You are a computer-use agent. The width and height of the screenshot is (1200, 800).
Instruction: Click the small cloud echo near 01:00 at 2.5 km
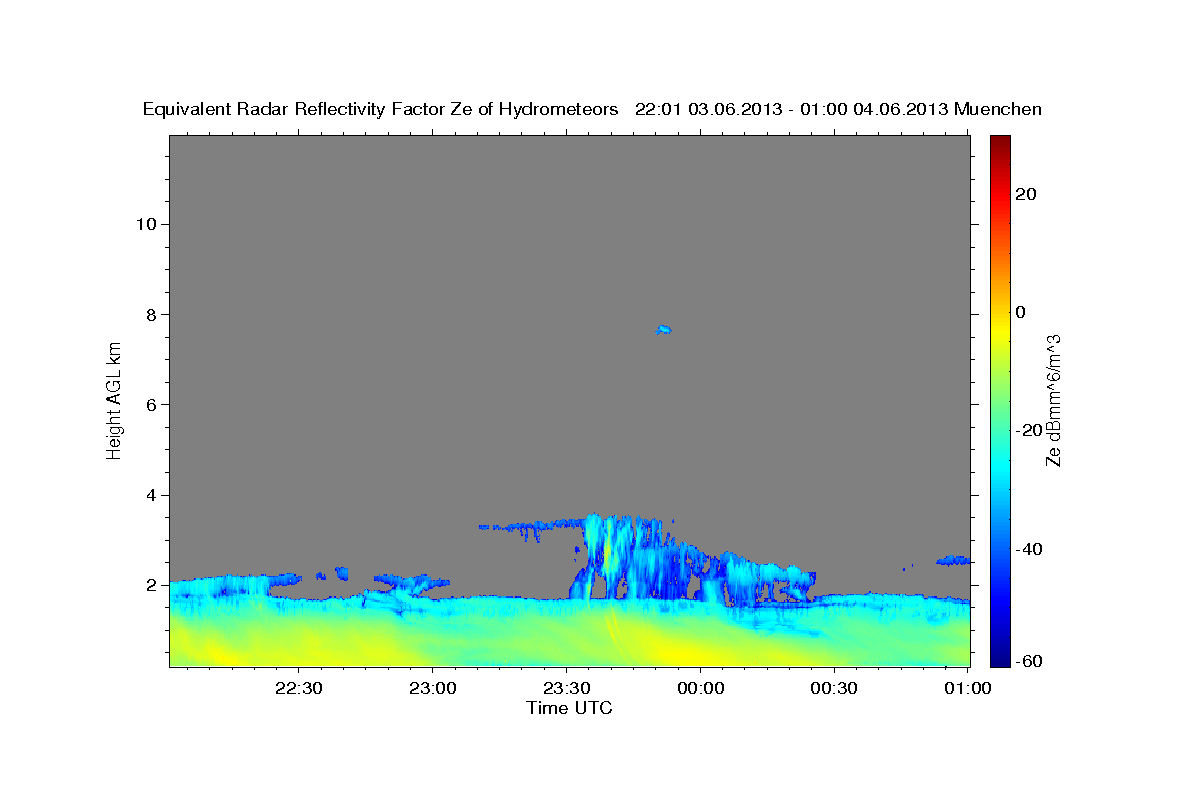click(954, 560)
